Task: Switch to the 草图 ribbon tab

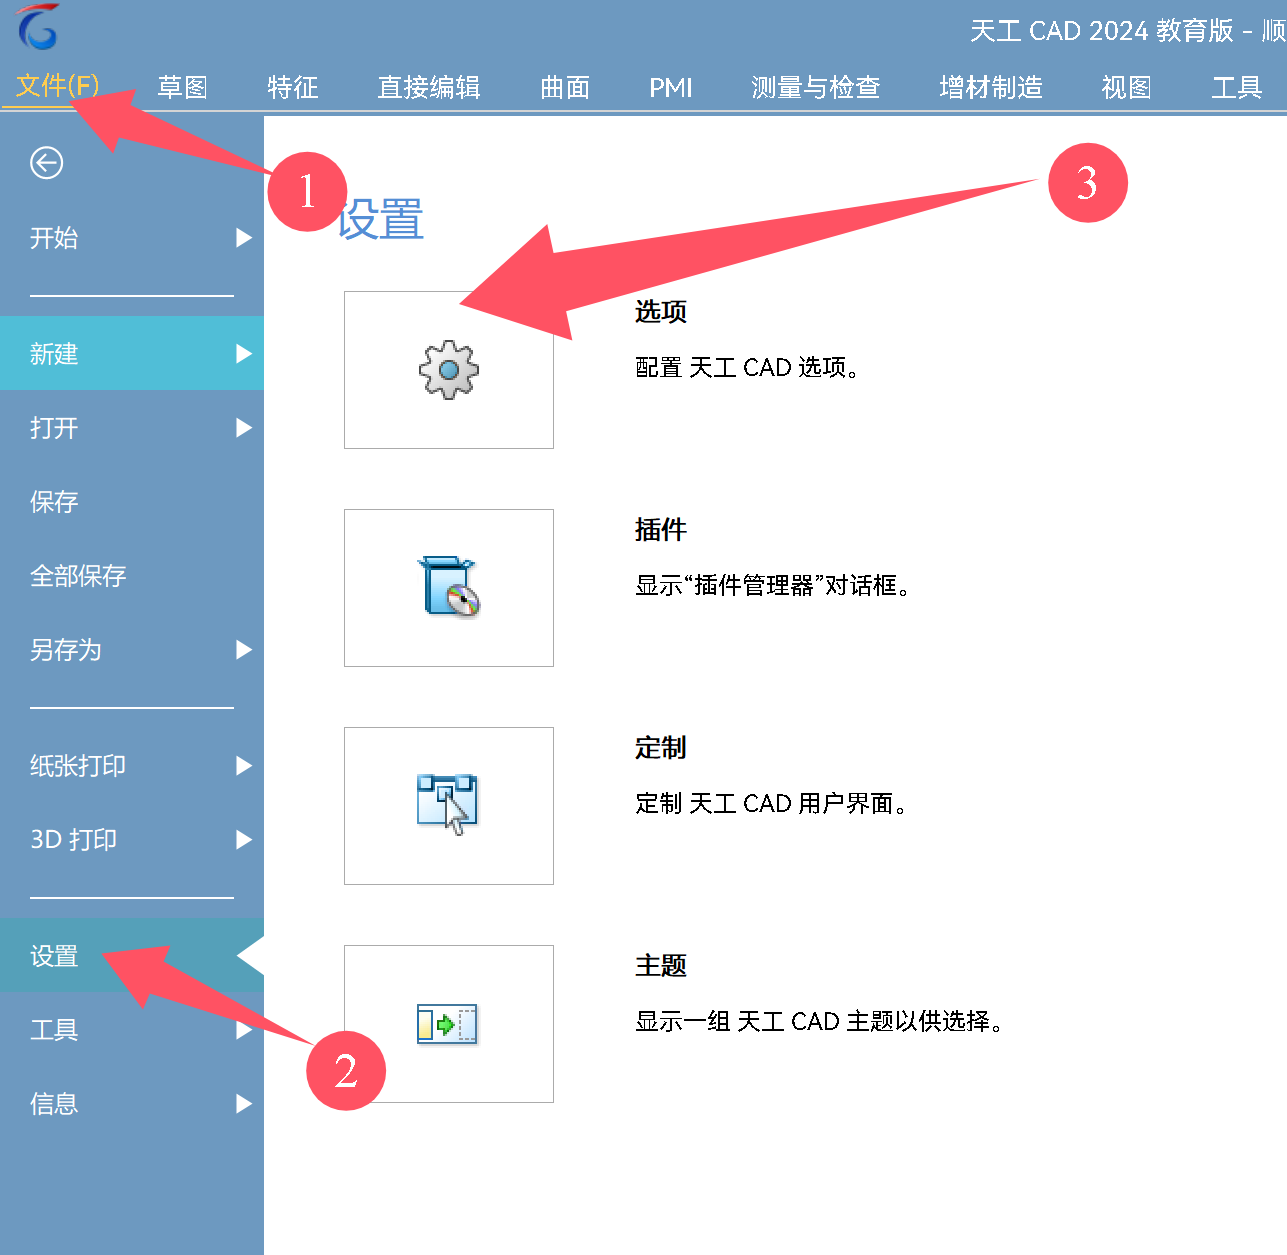Action: 182,88
